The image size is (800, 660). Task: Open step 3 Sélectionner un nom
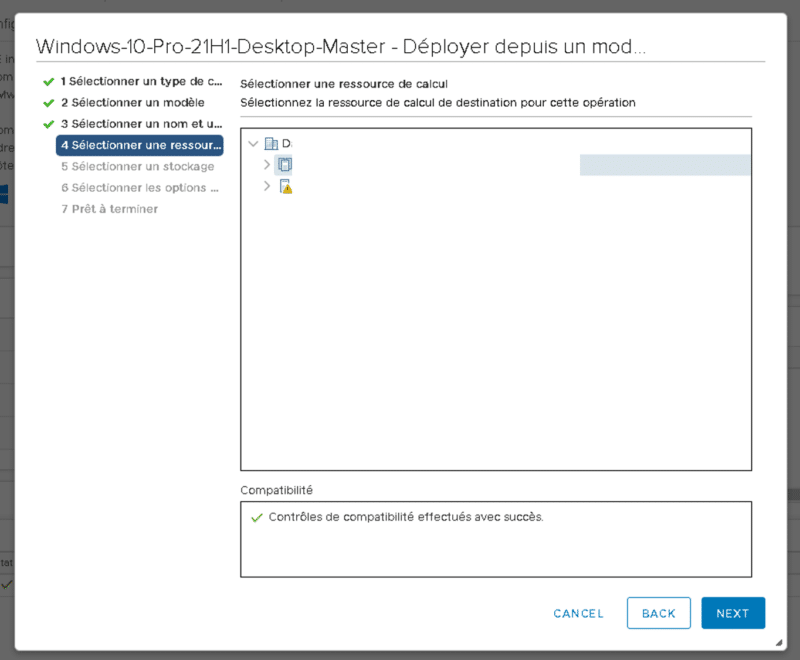coord(140,124)
